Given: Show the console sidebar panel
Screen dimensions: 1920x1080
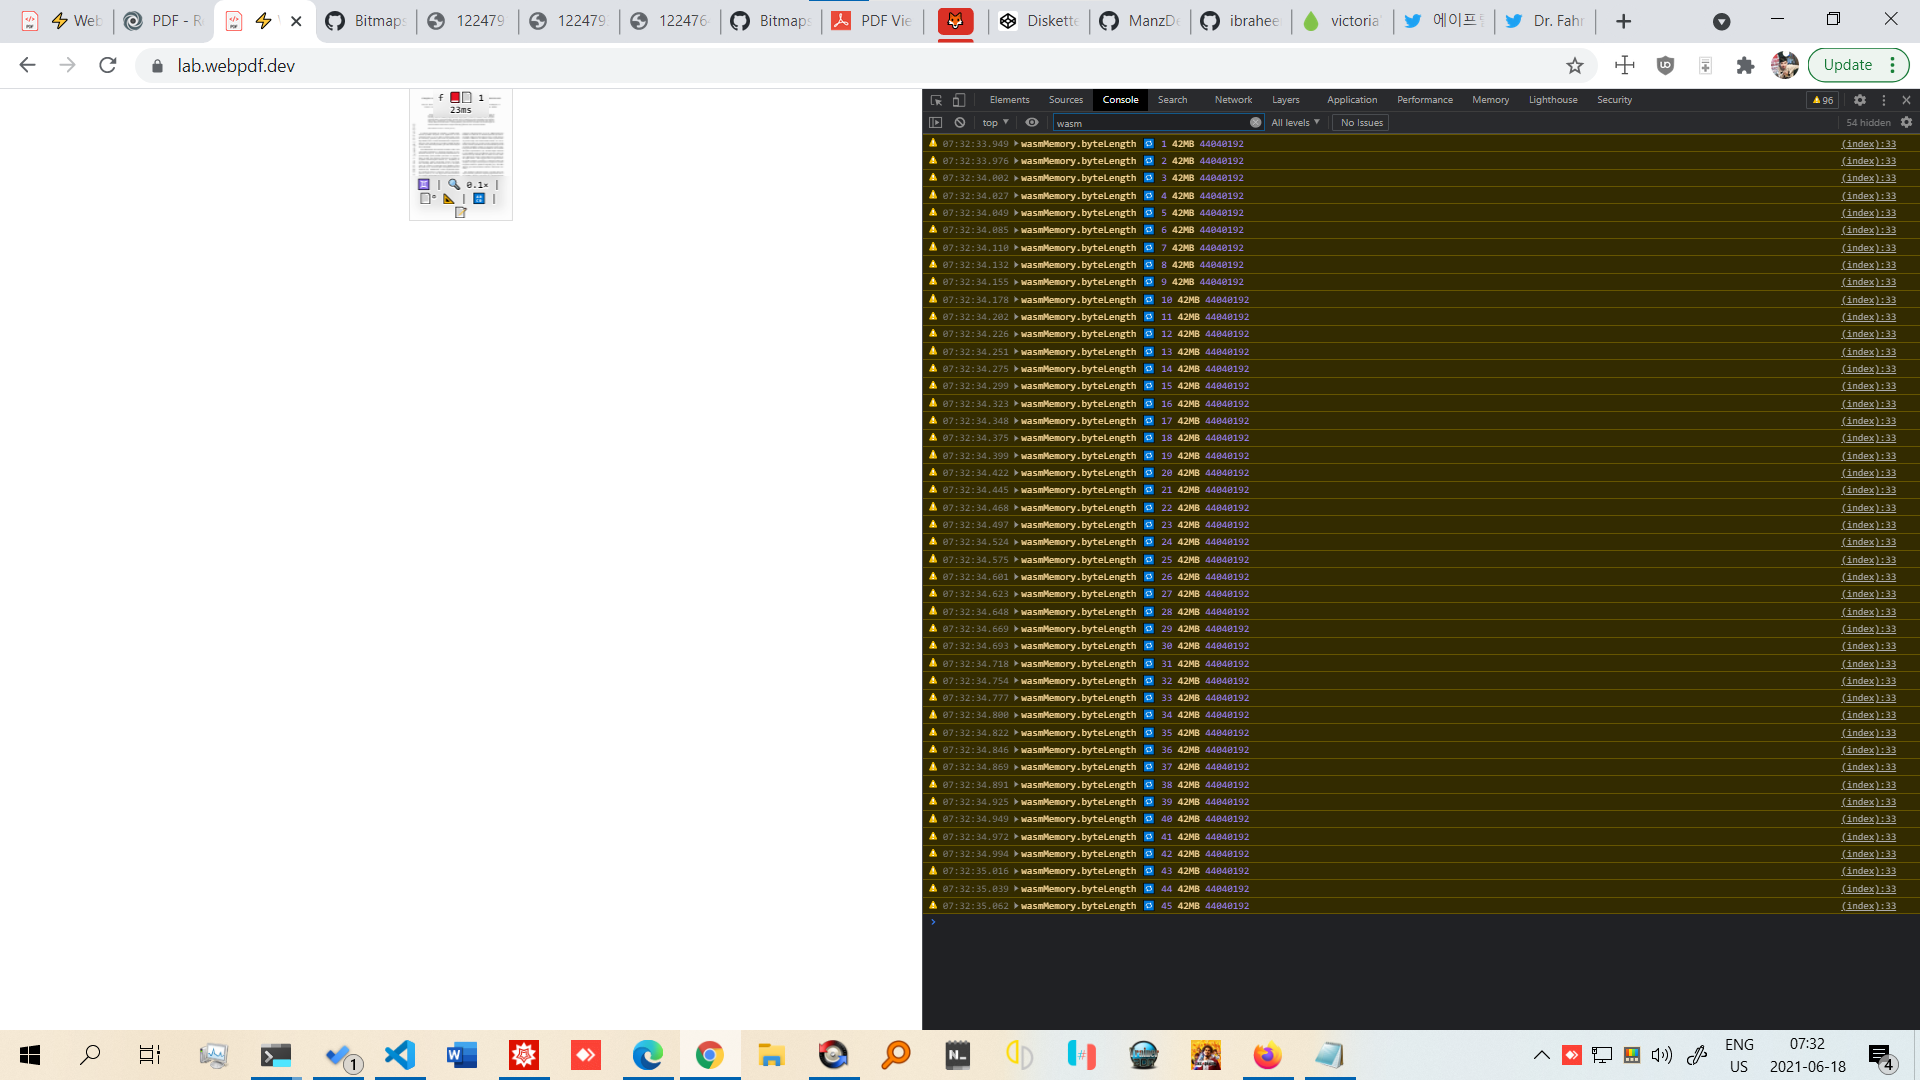Looking at the screenshot, I should tap(936, 123).
